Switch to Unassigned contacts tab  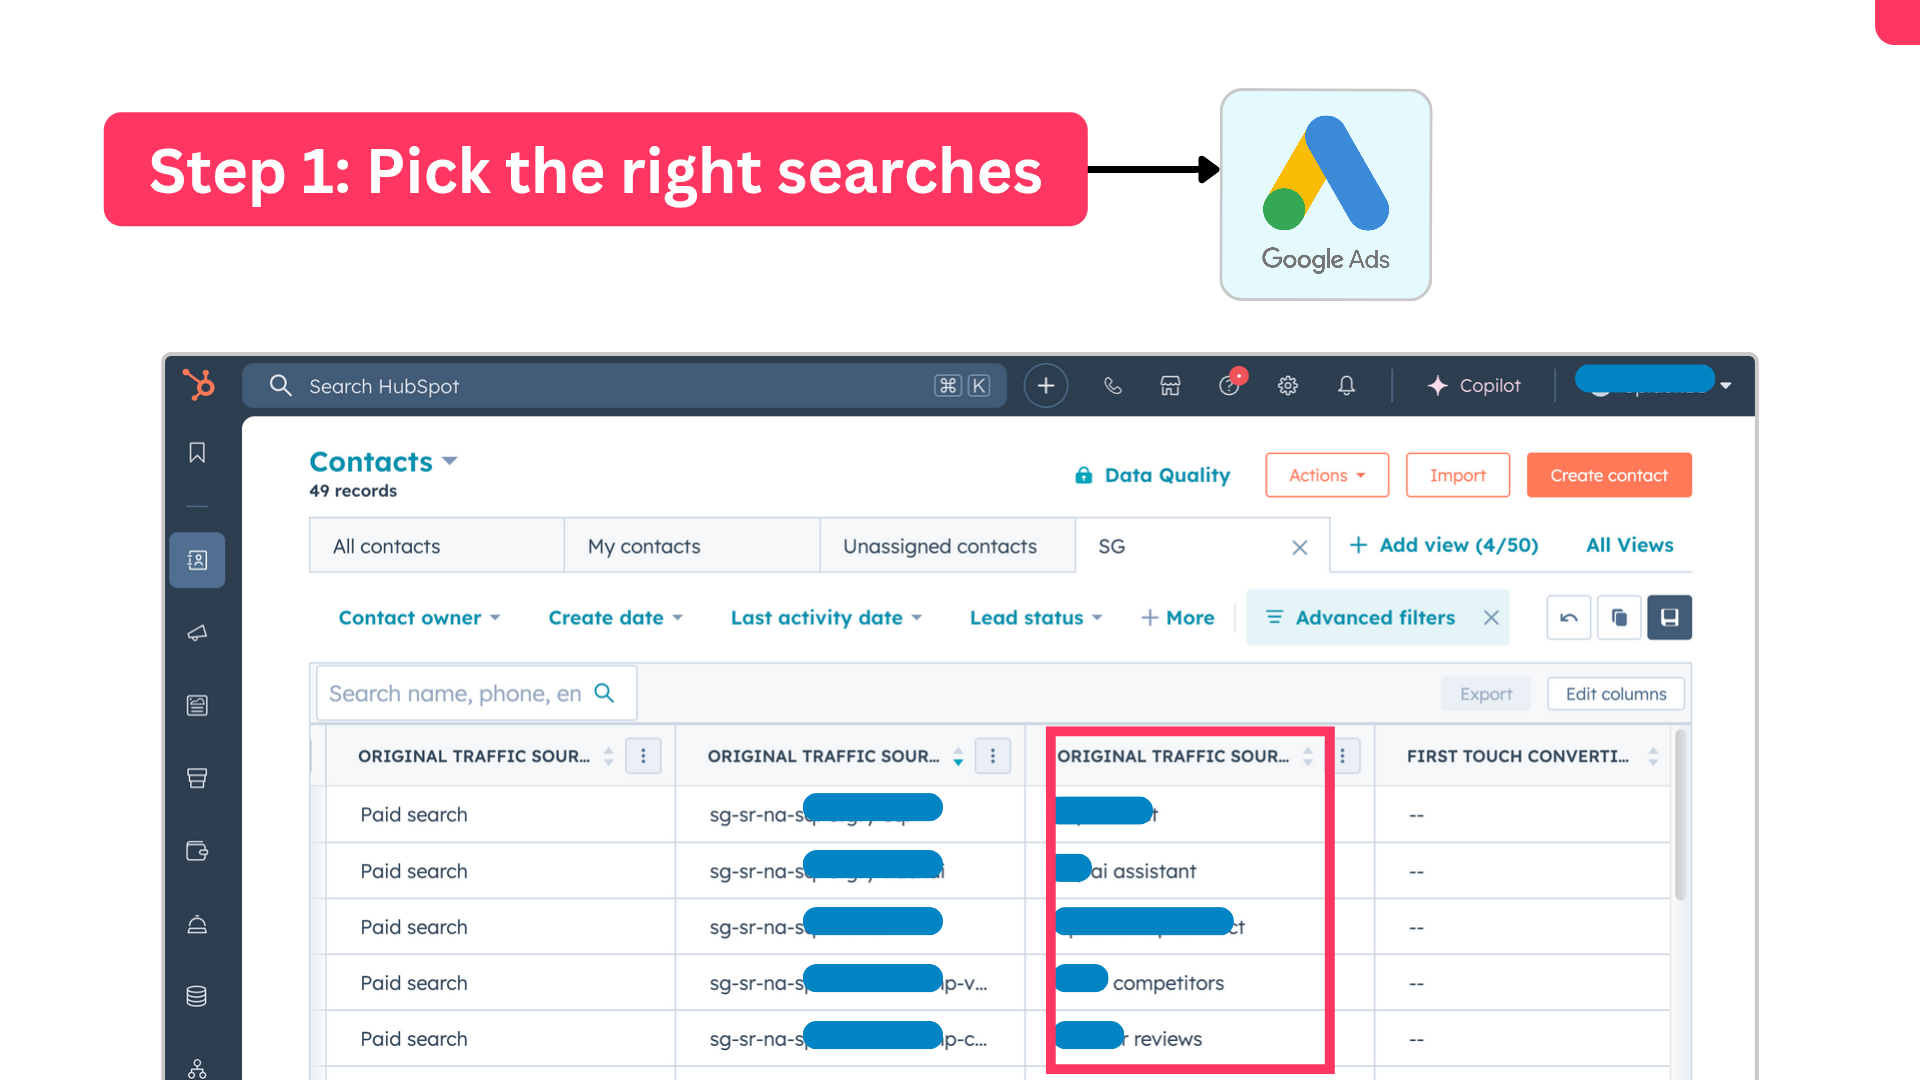pos(947,546)
